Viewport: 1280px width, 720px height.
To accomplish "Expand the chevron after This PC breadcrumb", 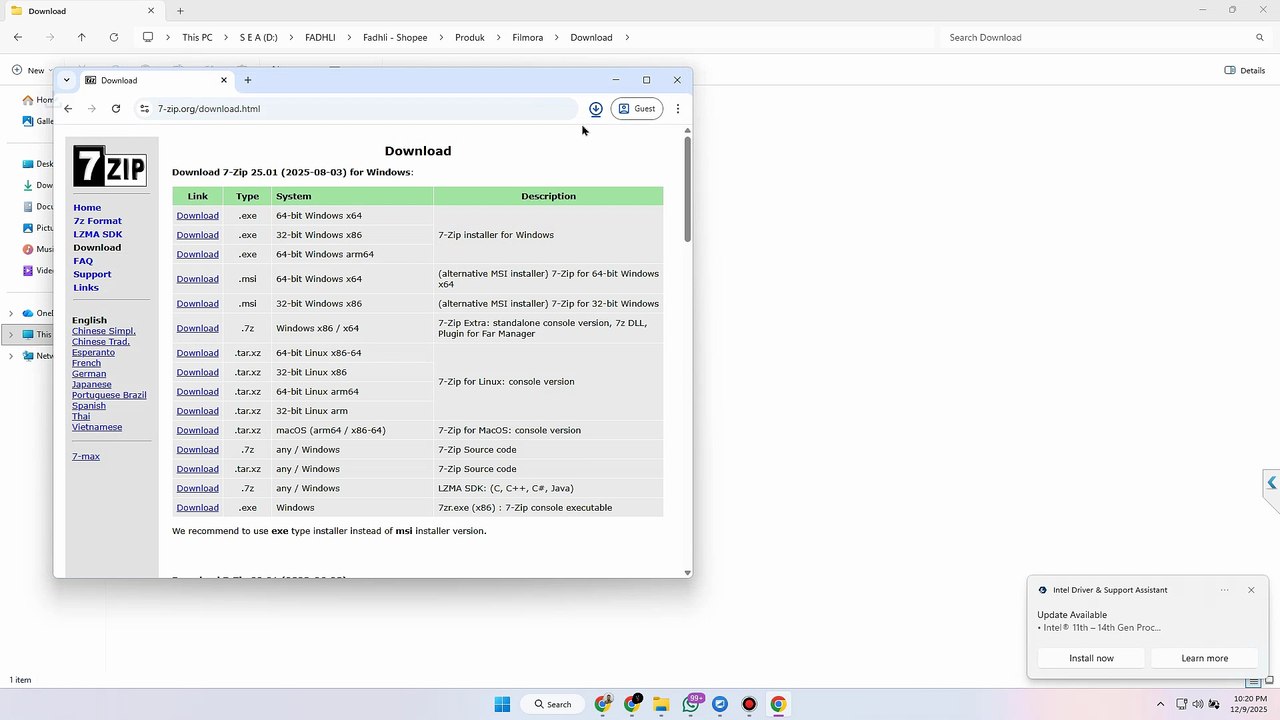I will [226, 37].
